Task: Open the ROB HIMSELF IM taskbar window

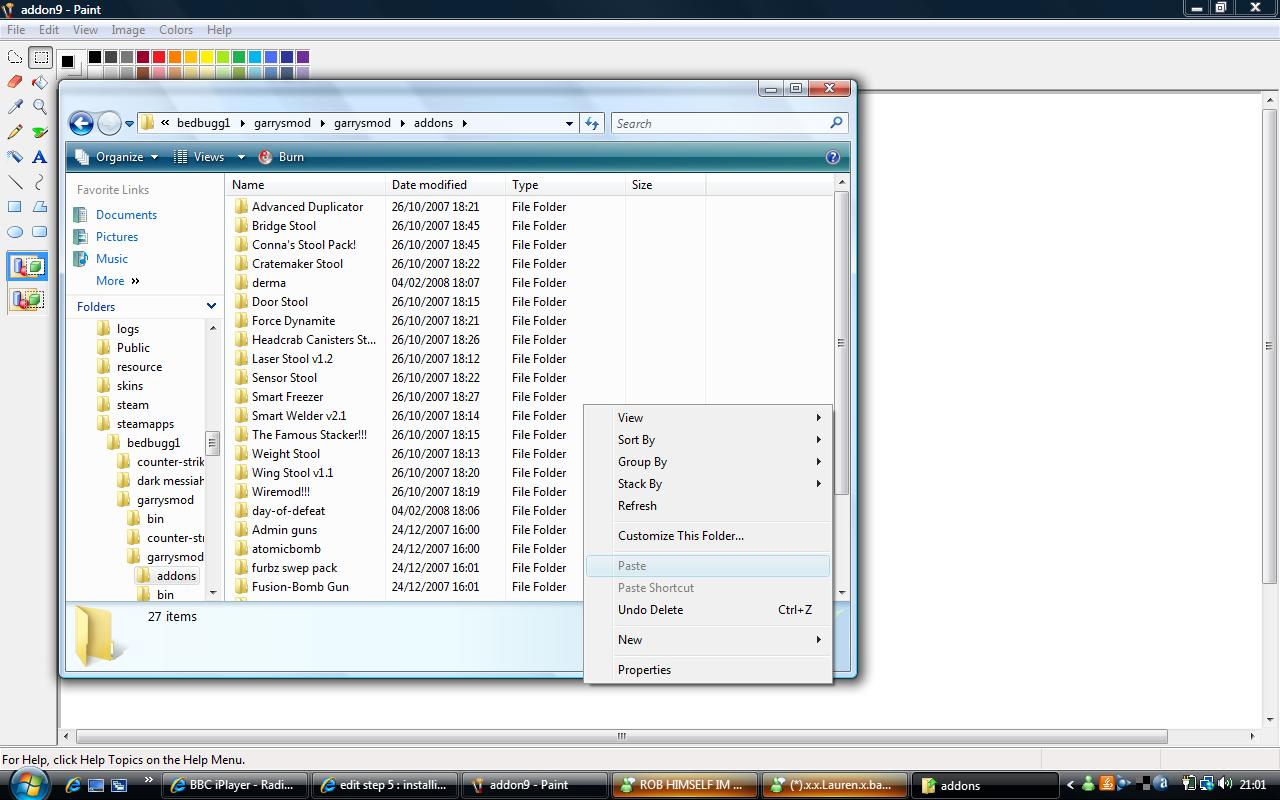Action: click(685, 785)
